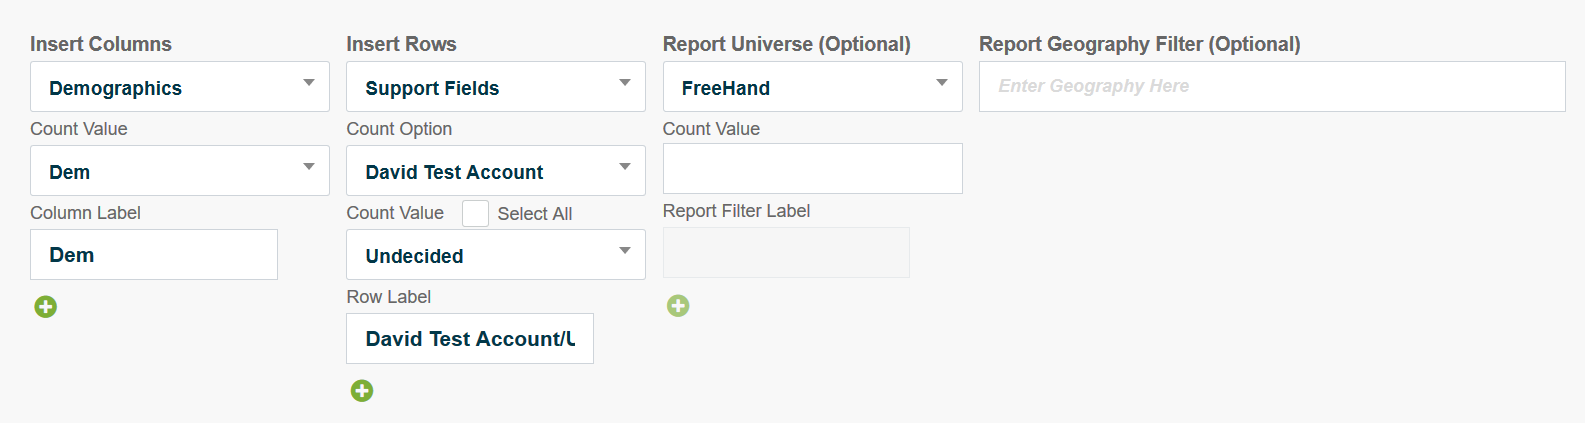Expand the Dem Count Value dropdown
Image resolution: width=1585 pixels, height=423 pixels.
[179, 171]
